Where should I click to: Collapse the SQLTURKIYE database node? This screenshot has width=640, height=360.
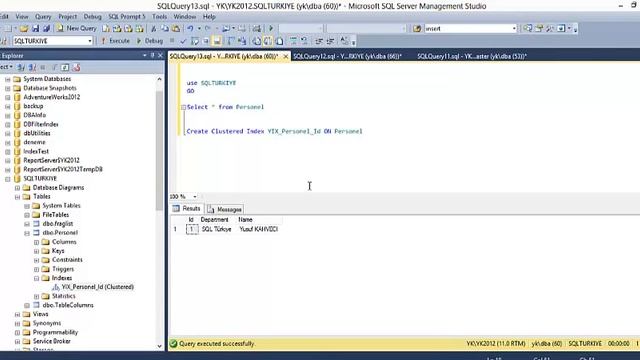pyautogui.click(x=7, y=179)
